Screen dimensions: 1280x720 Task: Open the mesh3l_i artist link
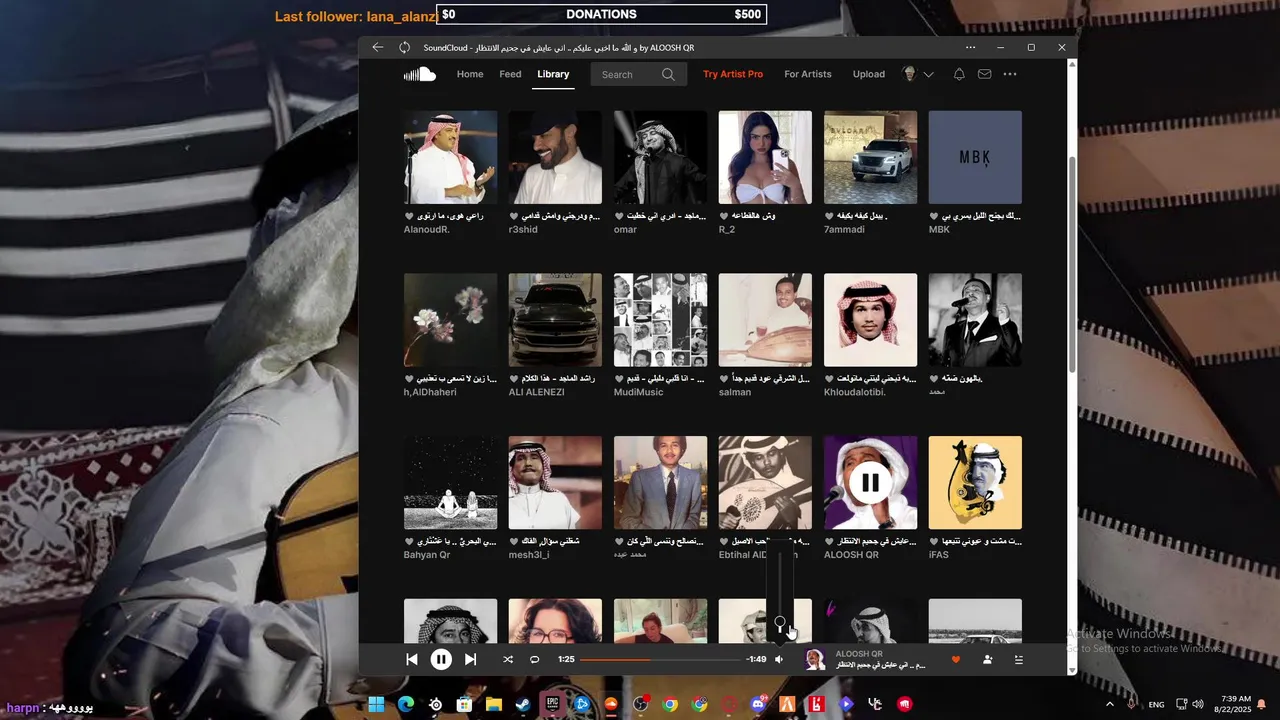click(529, 555)
